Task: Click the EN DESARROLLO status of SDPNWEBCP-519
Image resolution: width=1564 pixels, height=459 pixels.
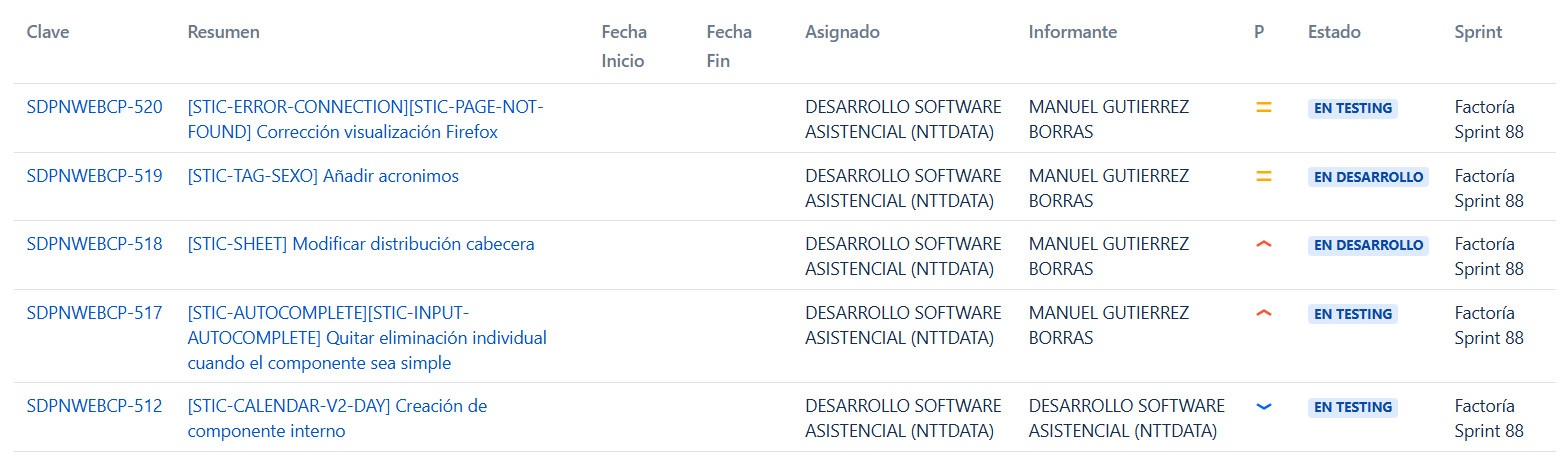Action: (x=1368, y=177)
